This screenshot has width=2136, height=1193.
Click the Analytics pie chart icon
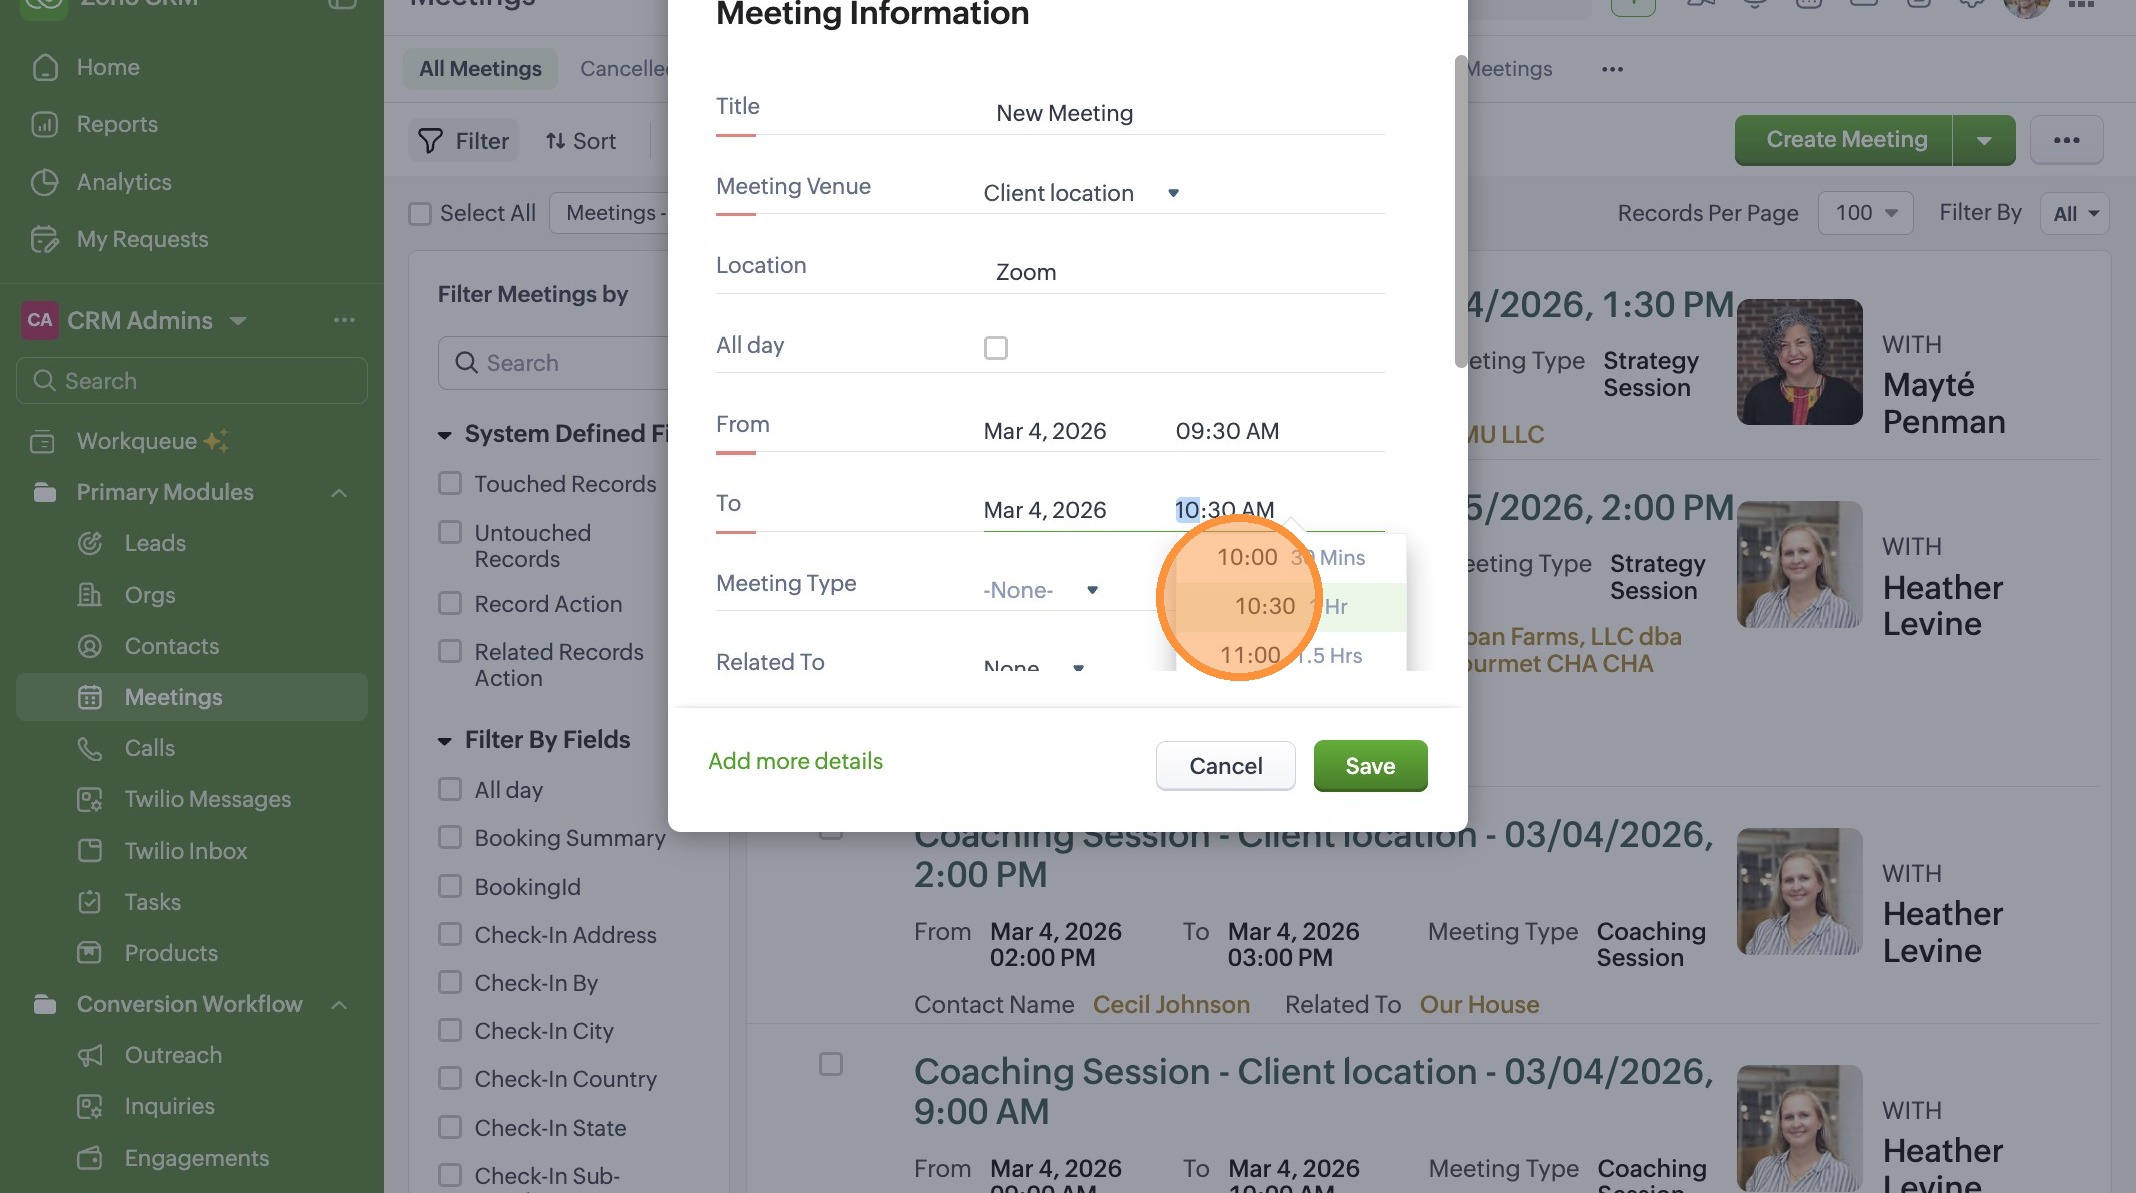point(45,183)
